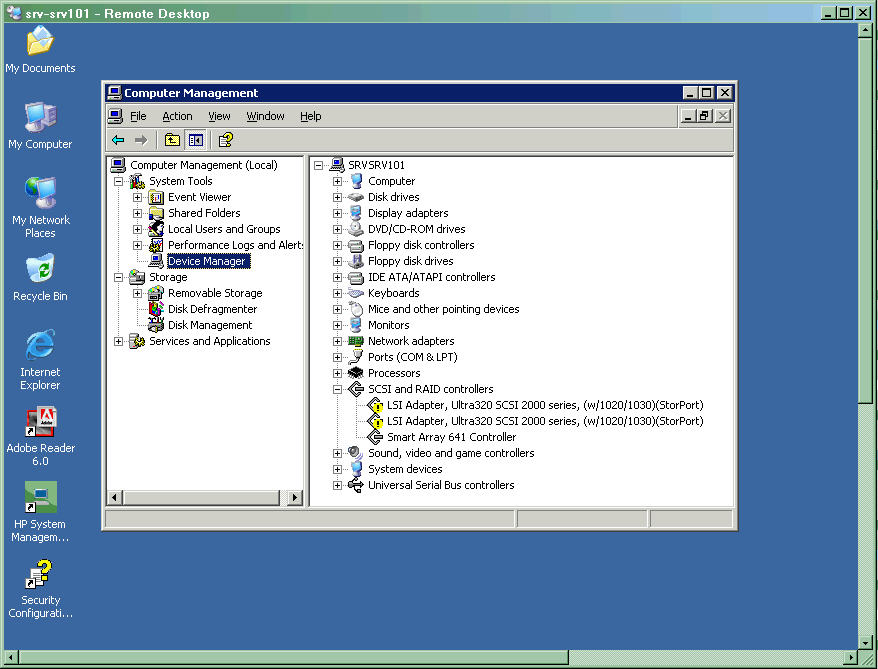Select the Recycle Bin desktop icon
The height and width of the screenshot is (669, 878).
point(40,270)
